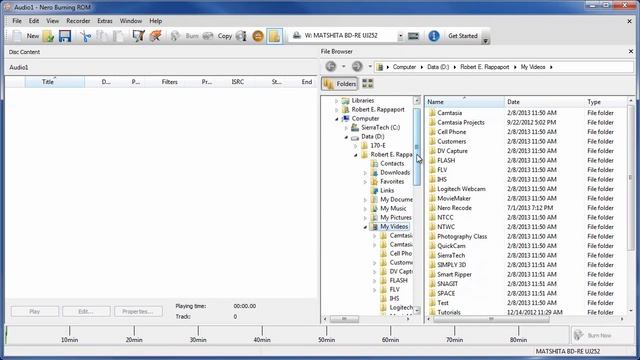This screenshot has height=360, width=640.
Task: Toggle the Folders tree button
Action: (339, 84)
